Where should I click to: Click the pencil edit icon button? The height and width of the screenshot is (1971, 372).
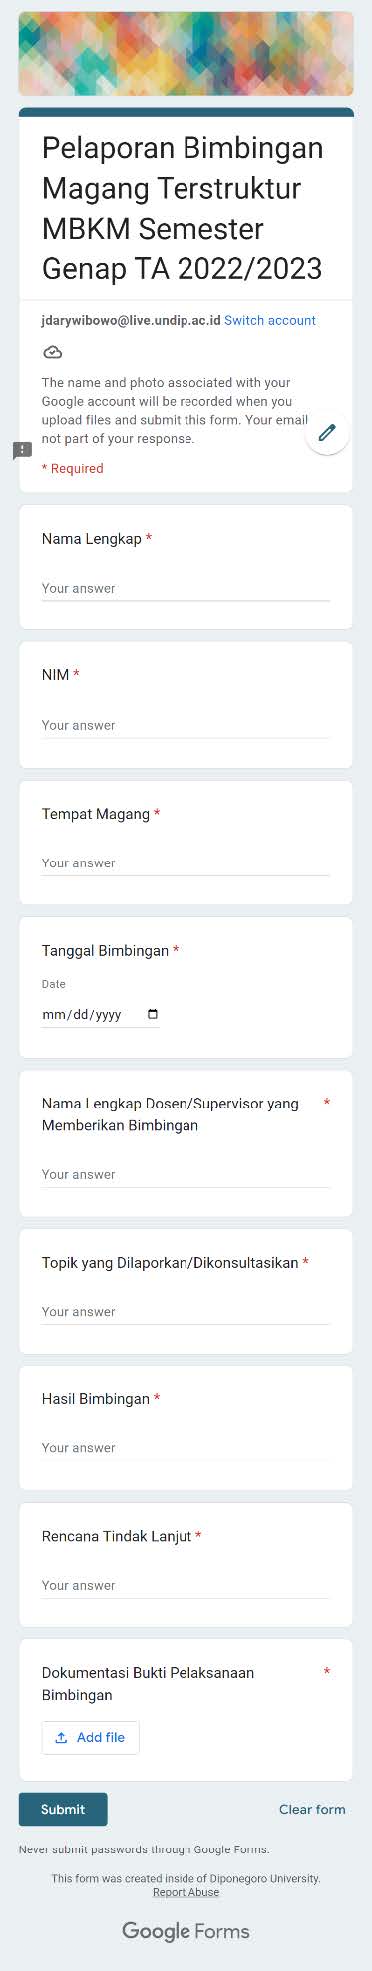[x=327, y=433]
